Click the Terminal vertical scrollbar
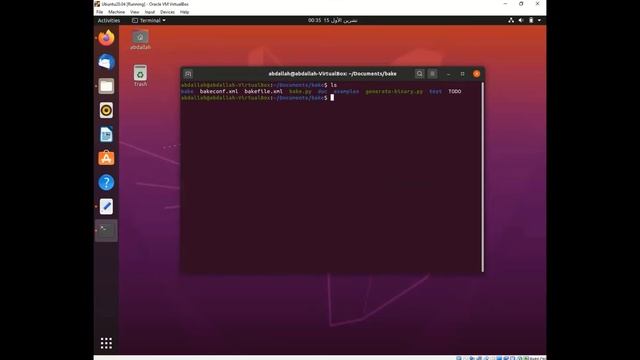Screen dimensions: 640x360 482,177
